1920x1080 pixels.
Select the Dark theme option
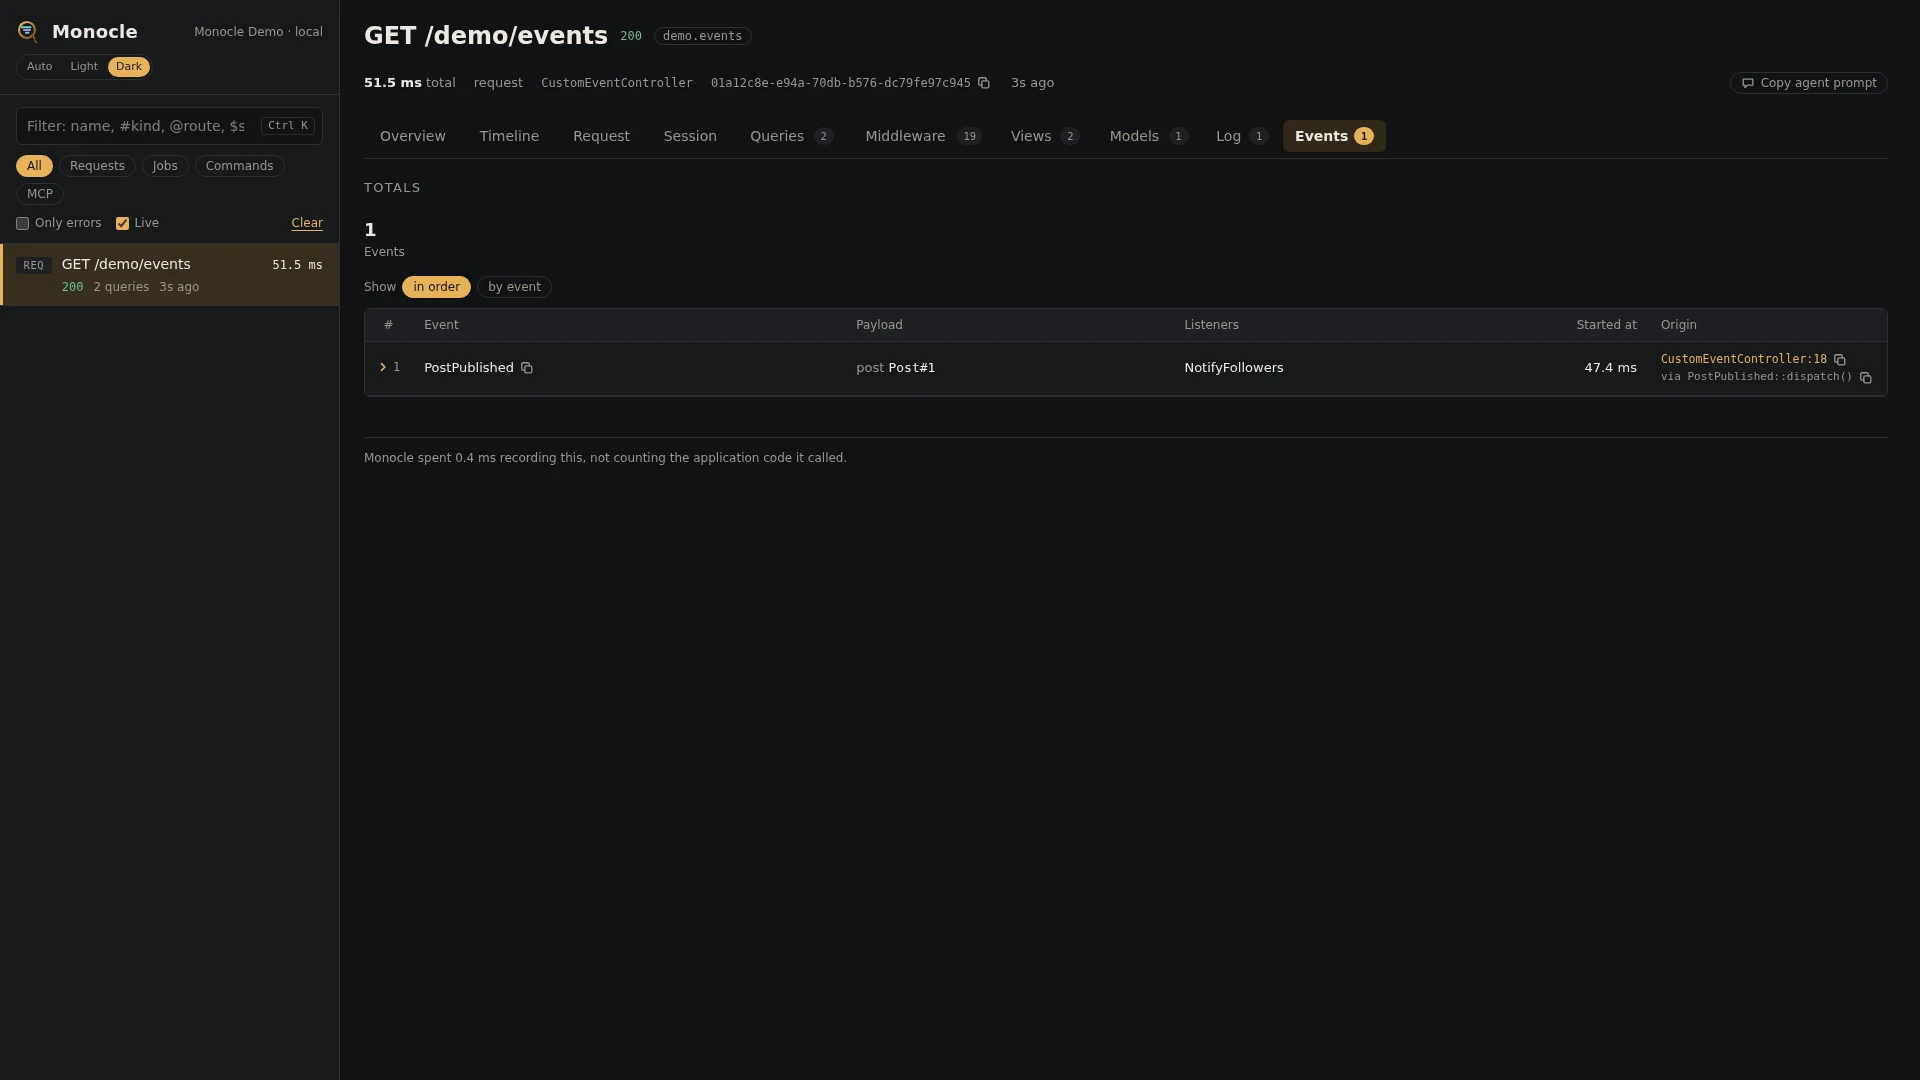point(129,67)
